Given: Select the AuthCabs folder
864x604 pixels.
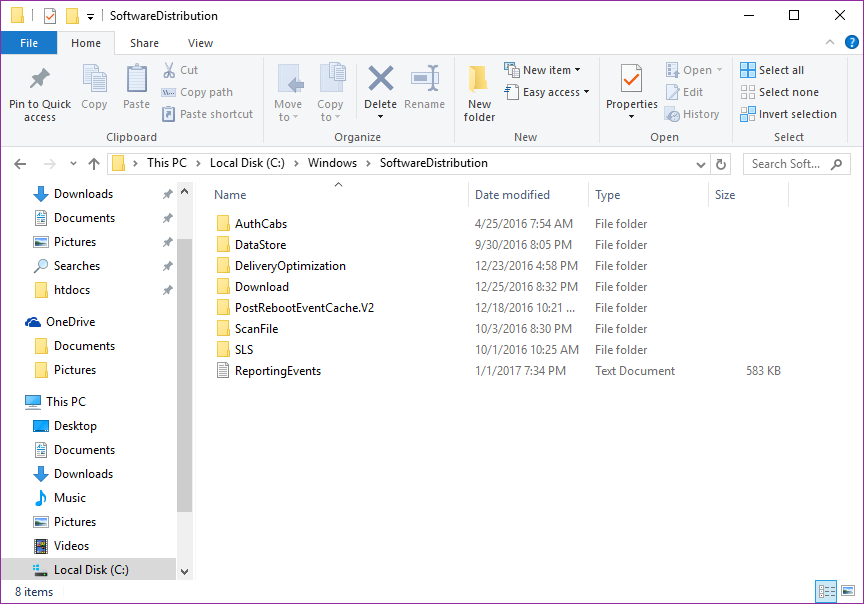Looking at the screenshot, I should 252,224.
